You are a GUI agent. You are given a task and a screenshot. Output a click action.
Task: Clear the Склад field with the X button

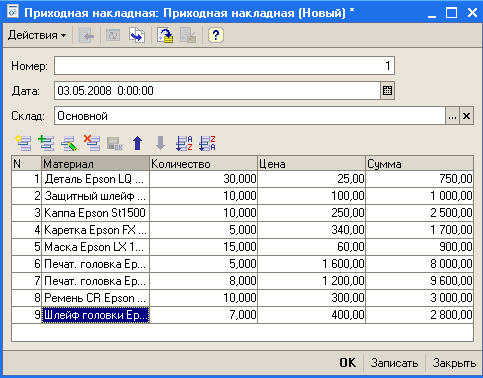[x=466, y=116]
